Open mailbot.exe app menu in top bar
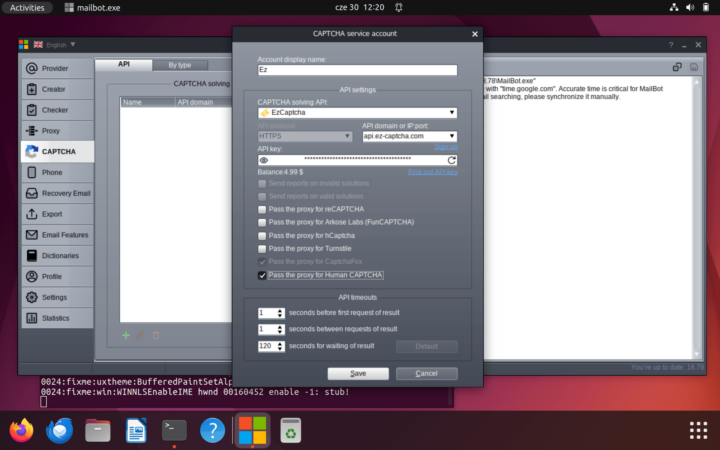This screenshot has width=720, height=450. (92, 7)
